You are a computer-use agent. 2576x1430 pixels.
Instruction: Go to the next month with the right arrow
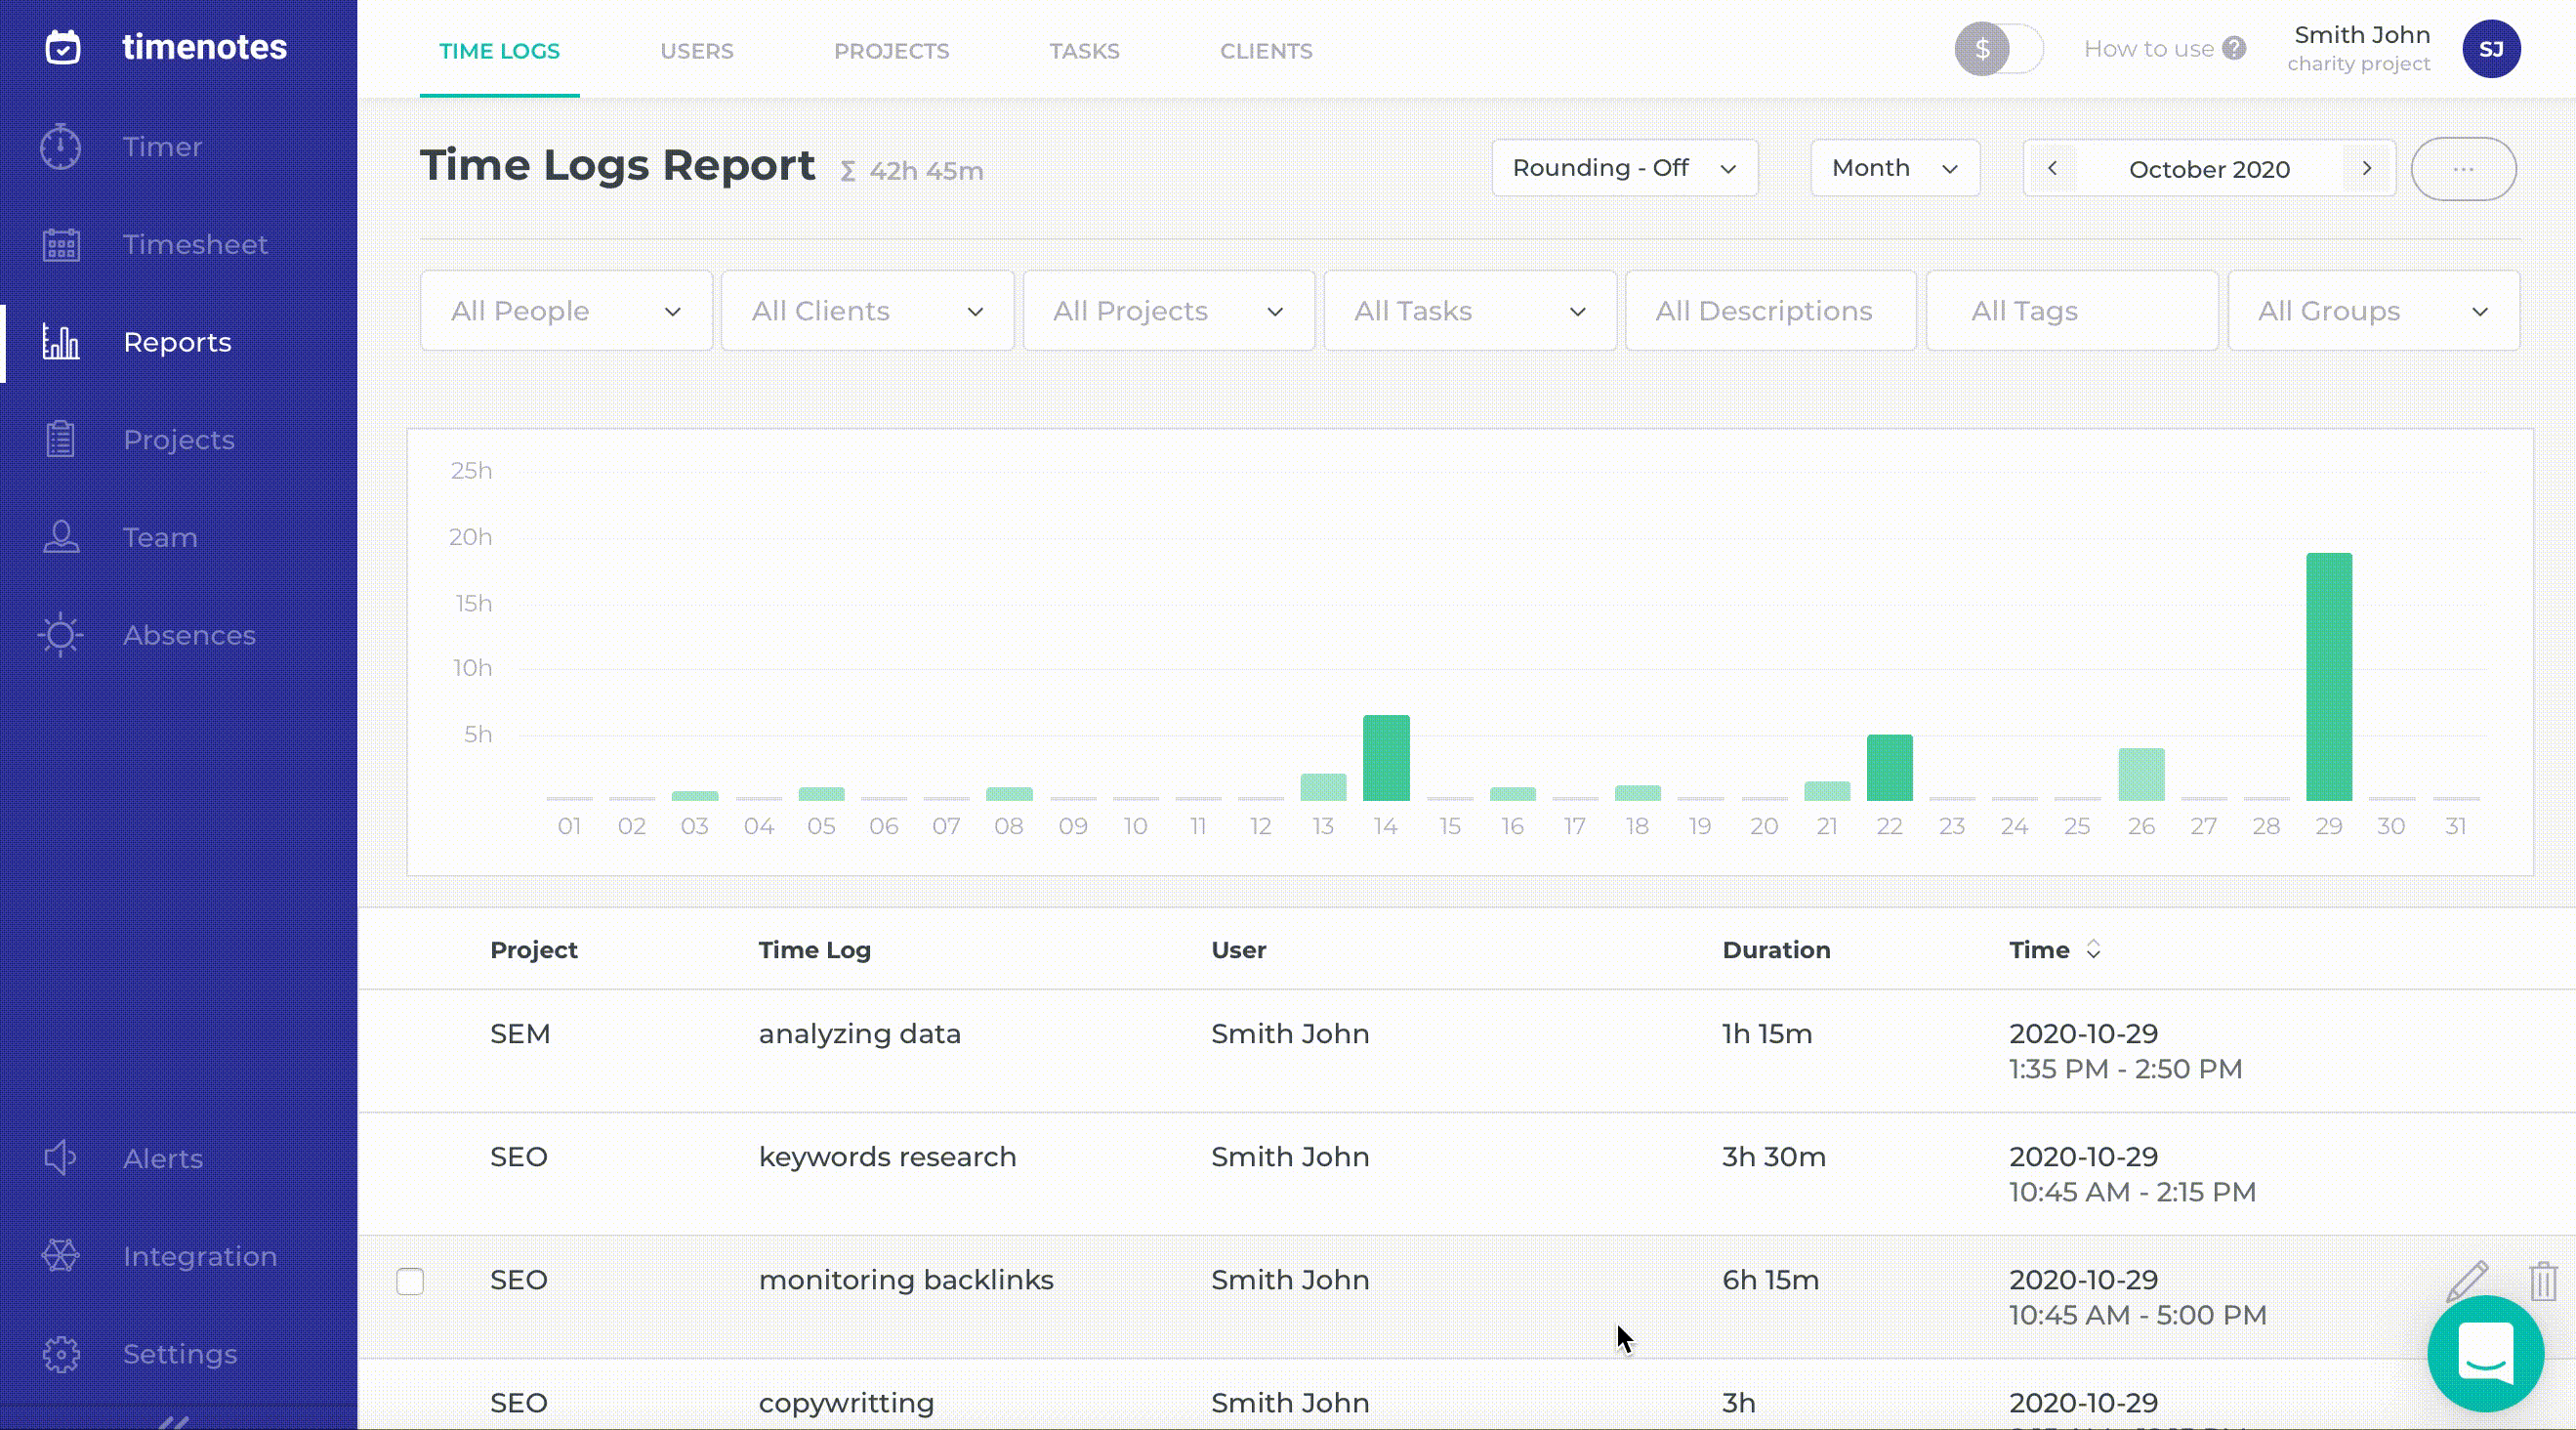pyautogui.click(x=2366, y=169)
